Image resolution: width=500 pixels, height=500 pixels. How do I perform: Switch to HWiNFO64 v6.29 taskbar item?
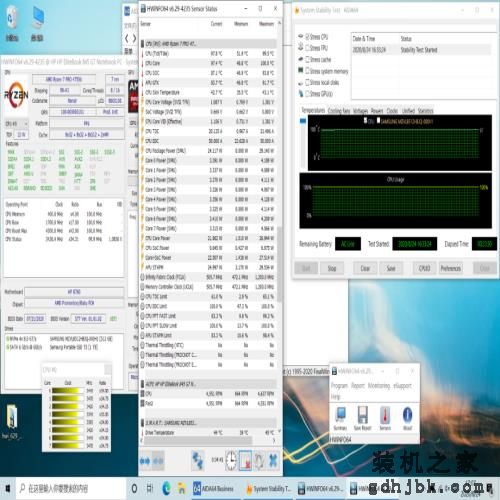pyautogui.click(x=320, y=489)
